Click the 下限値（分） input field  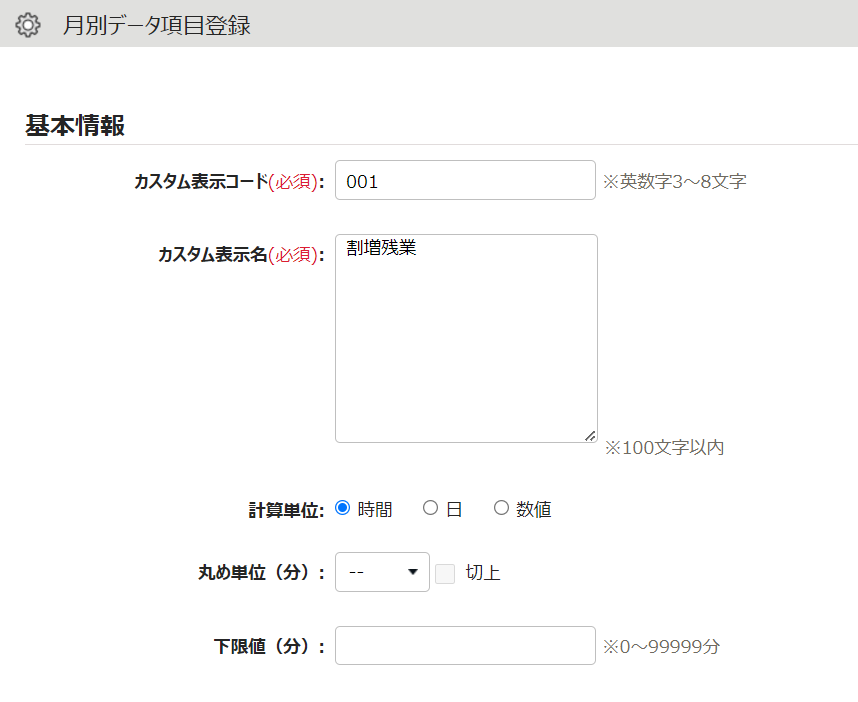465,646
